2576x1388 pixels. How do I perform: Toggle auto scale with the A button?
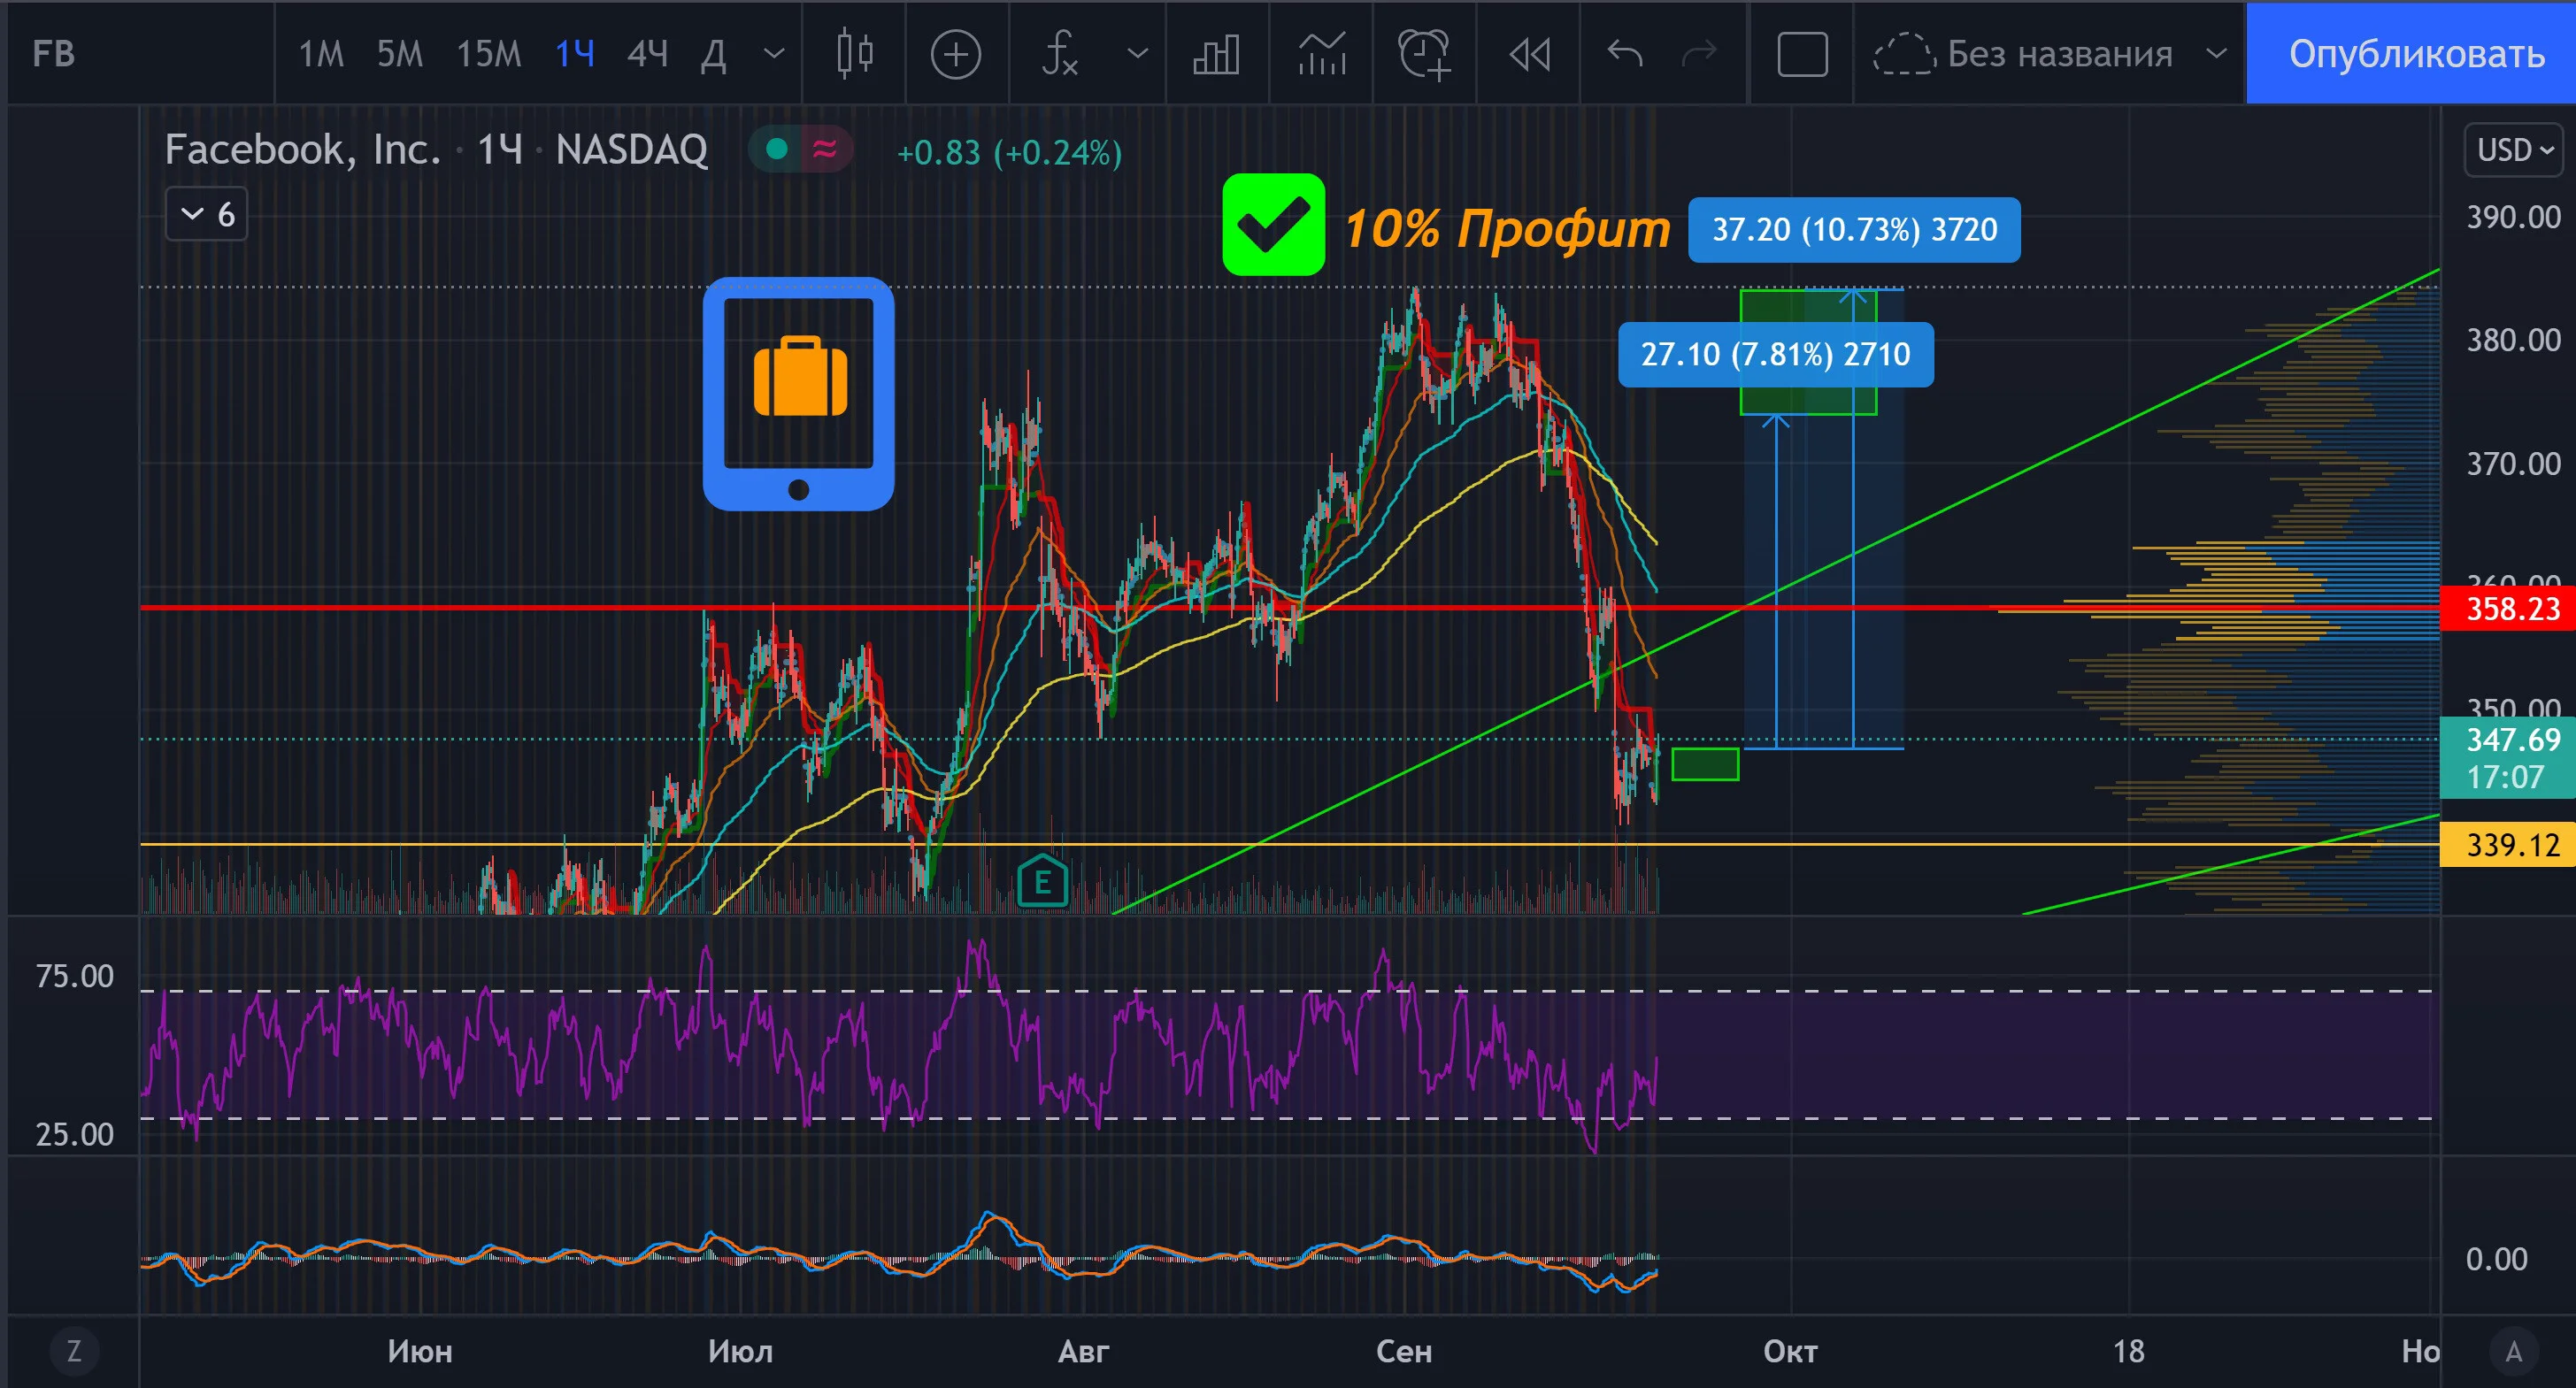pos(2513,1351)
